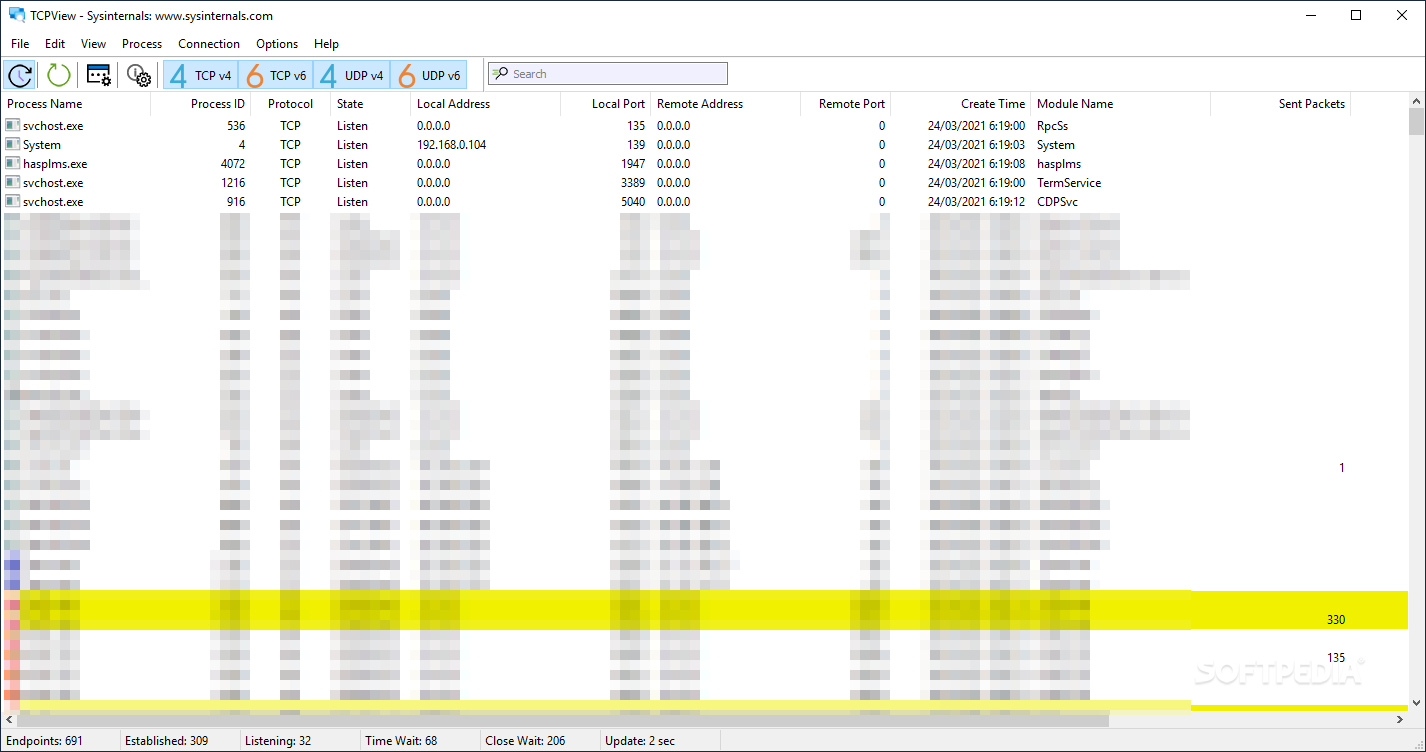The height and width of the screenshot is (752, 1426).
Task: Click the Time Wait: 68 status entry
Action: 401,741
